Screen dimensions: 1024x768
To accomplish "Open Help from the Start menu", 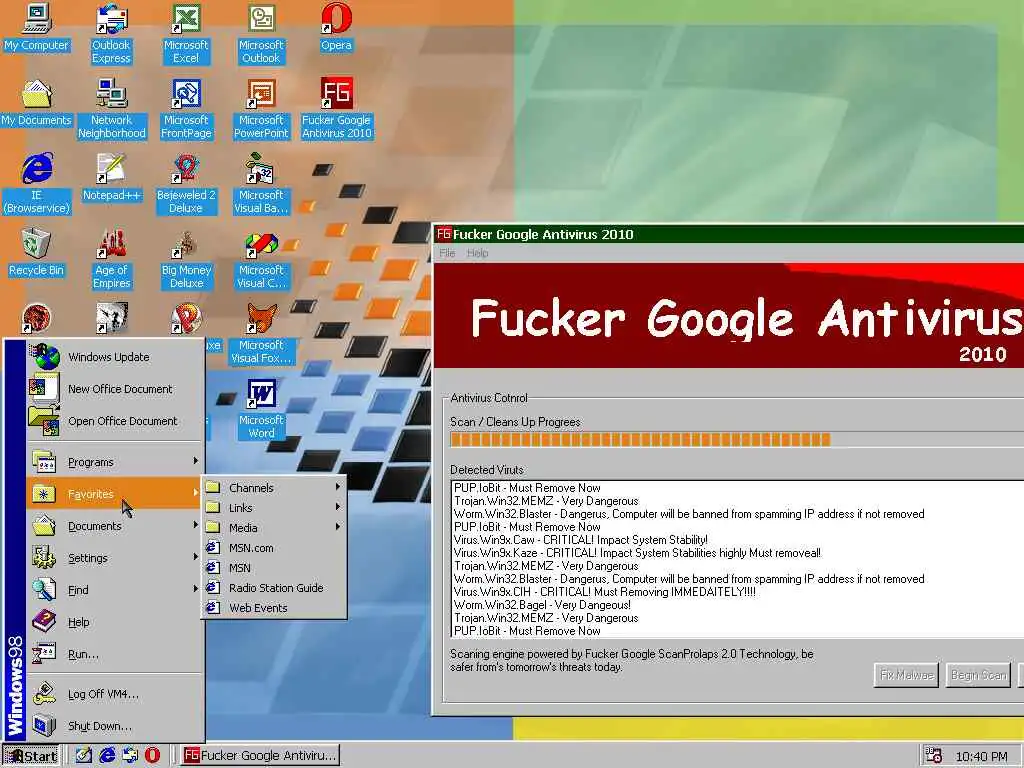I will [x=115, y=622].
